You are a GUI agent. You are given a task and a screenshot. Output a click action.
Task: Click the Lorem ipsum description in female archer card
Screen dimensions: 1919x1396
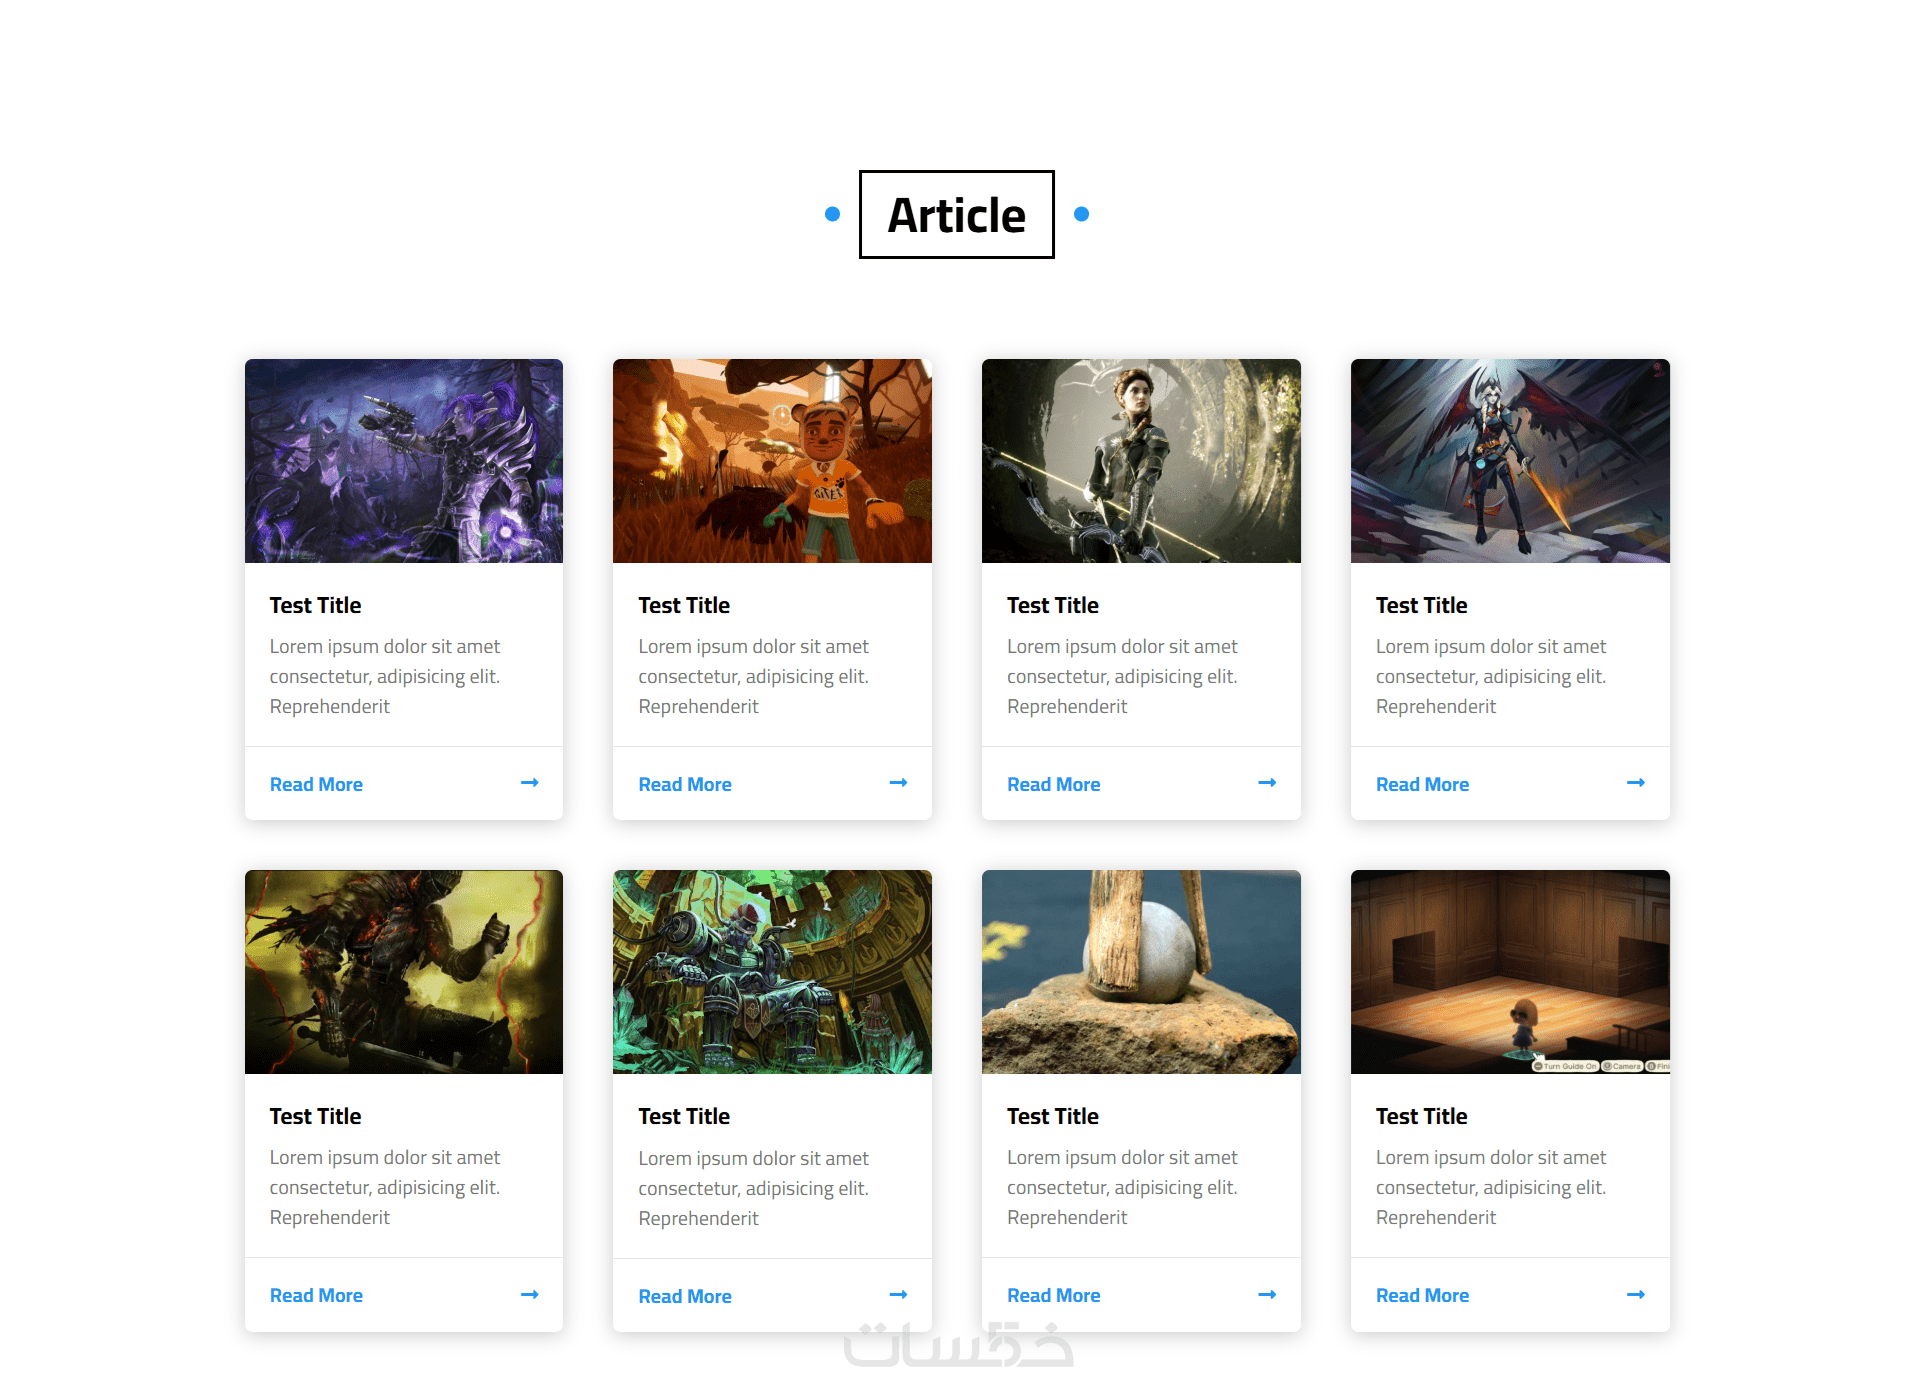(1122, 676)
